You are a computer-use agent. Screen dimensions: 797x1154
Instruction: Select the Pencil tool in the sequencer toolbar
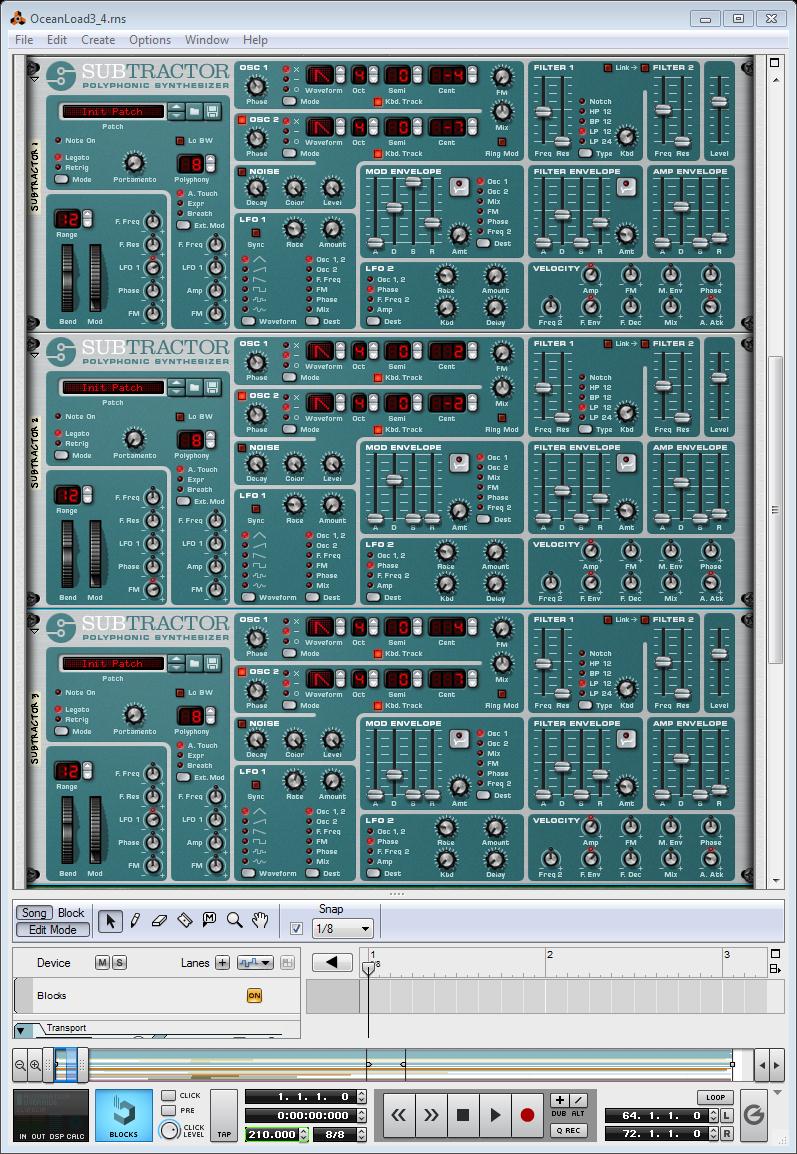click(135, 920)
